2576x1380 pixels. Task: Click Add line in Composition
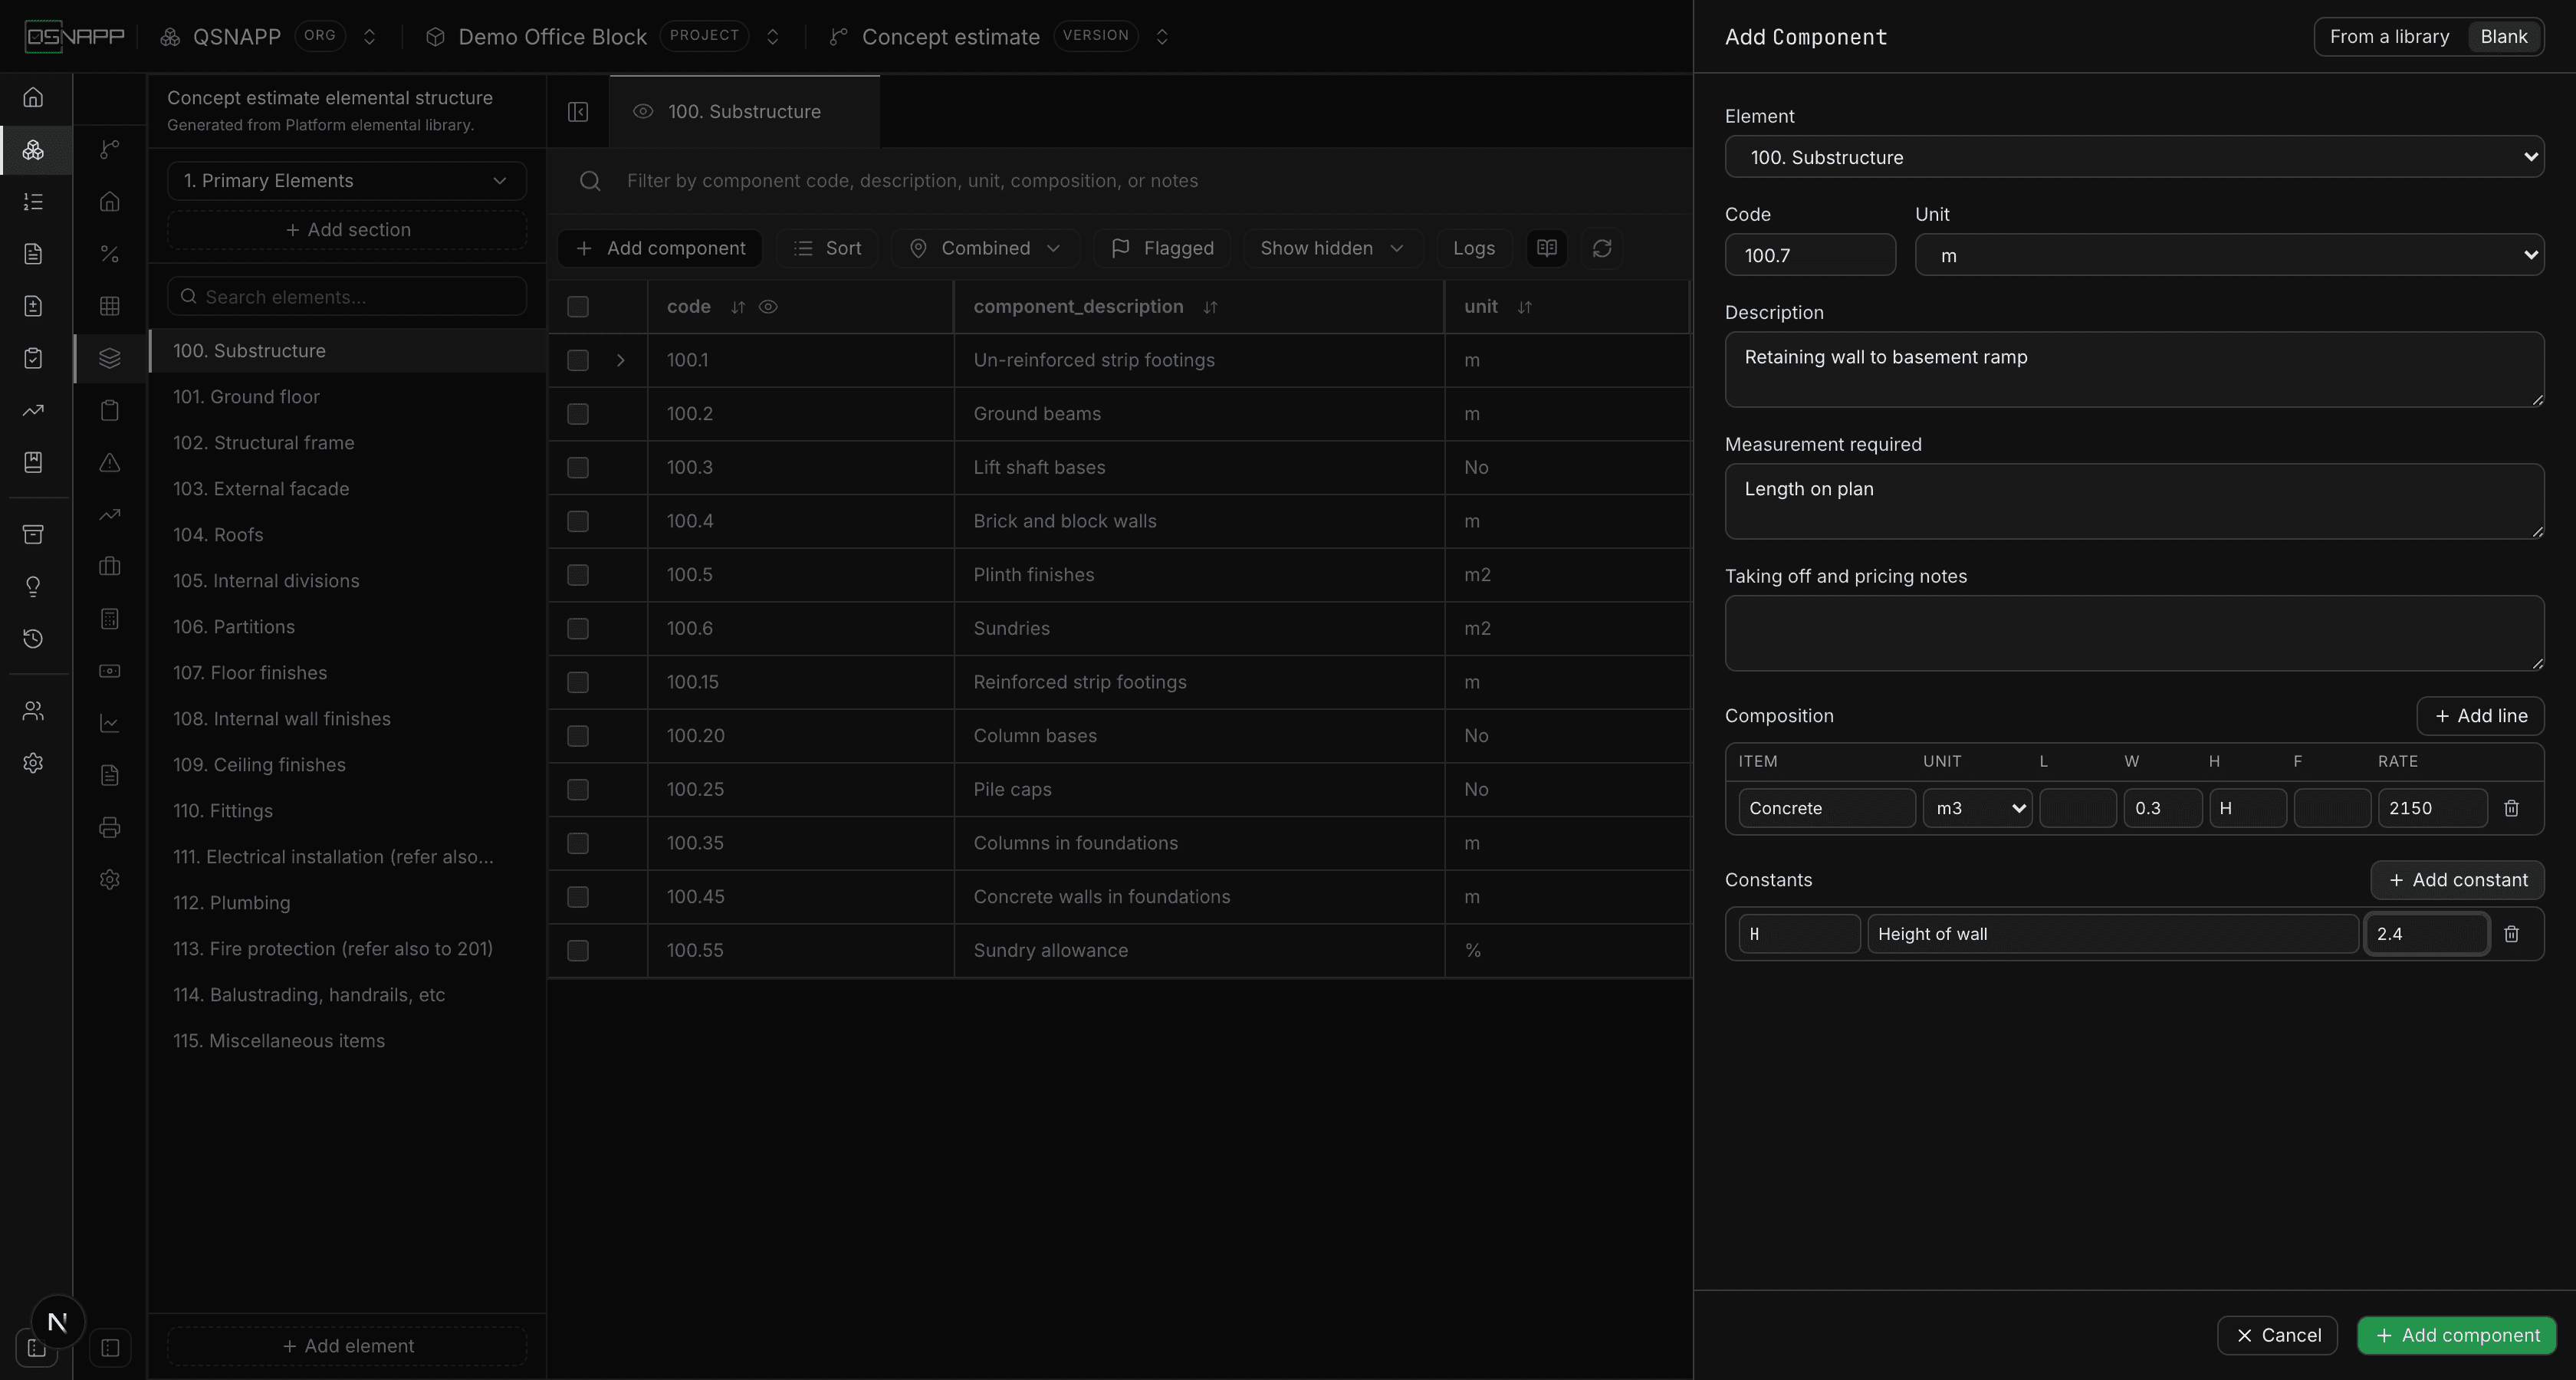[x=2480, y=716]
